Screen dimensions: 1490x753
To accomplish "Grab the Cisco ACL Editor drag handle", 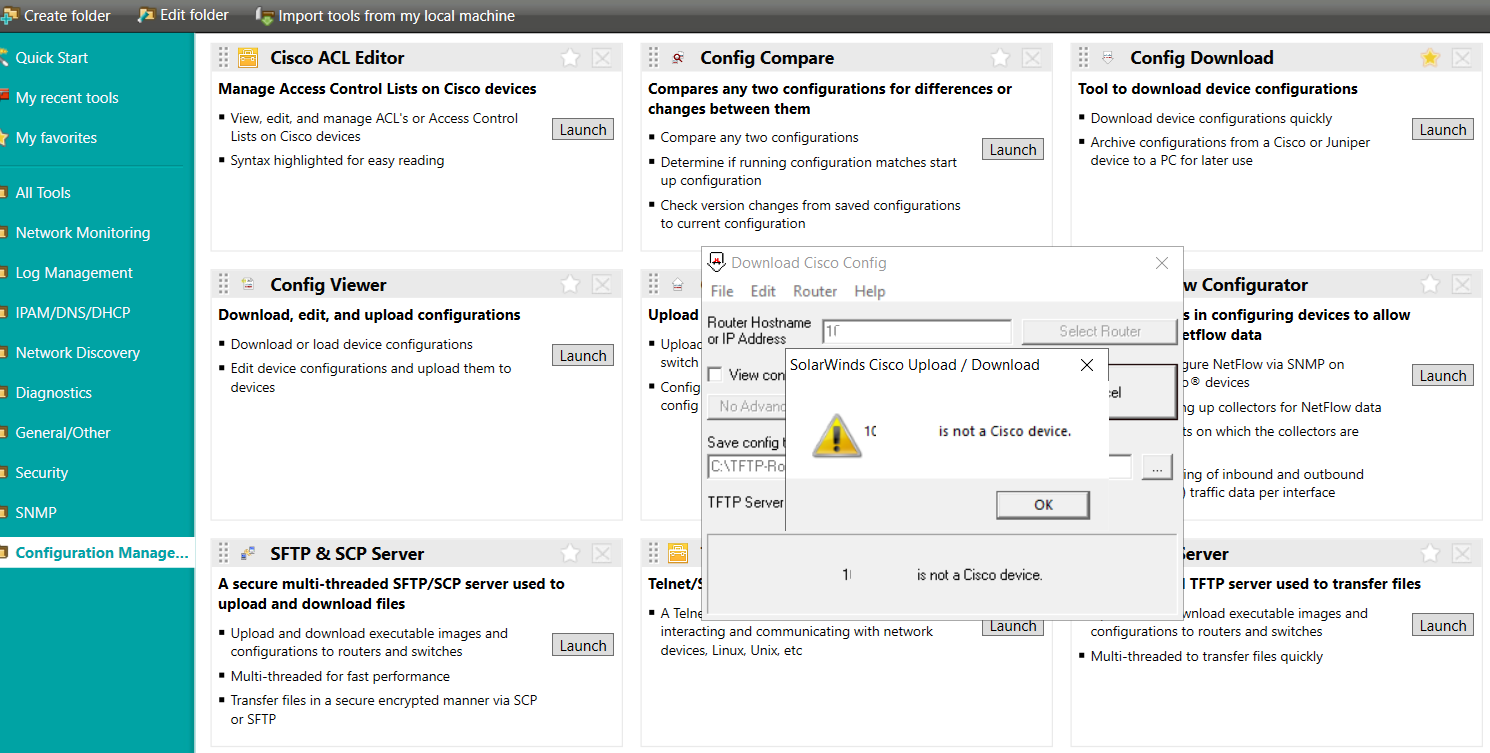I will 224,58.
